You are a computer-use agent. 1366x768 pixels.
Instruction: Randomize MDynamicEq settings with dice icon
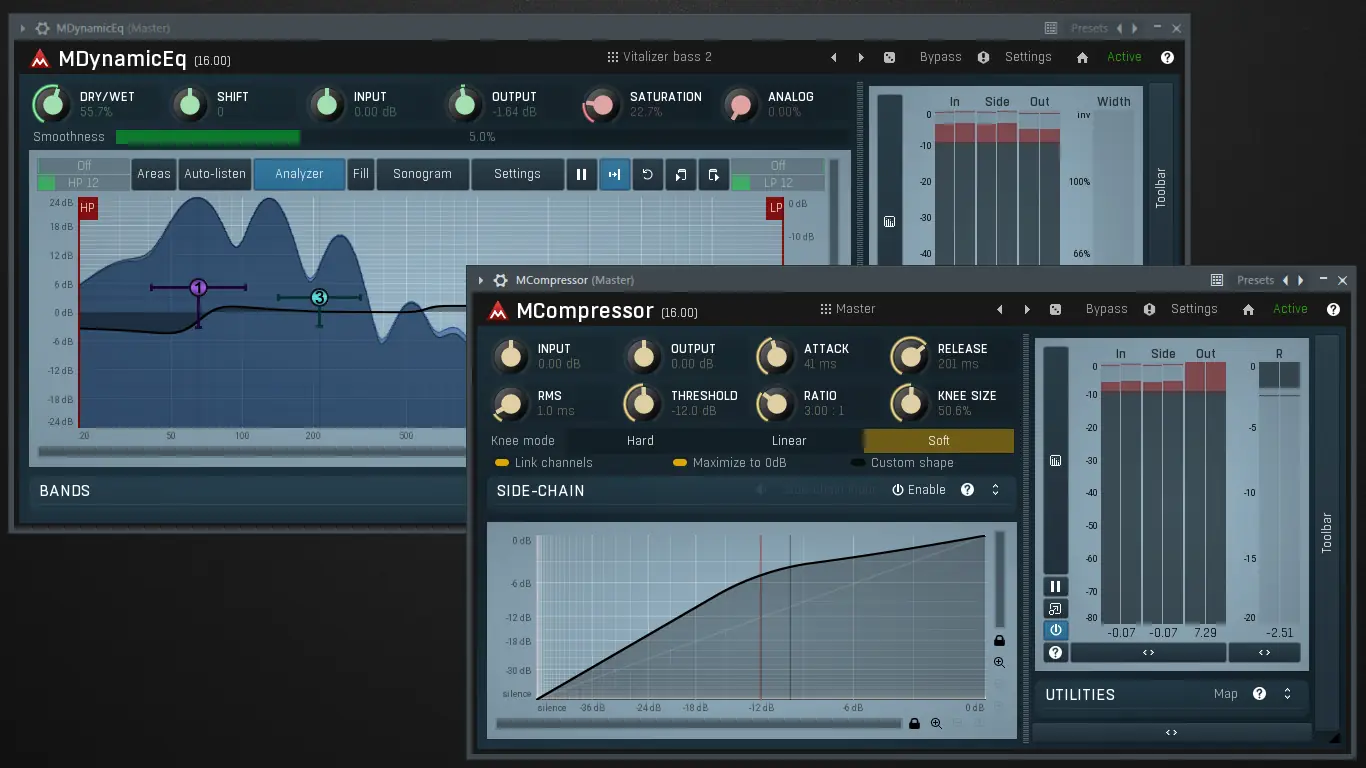click(x=889, y=58)
